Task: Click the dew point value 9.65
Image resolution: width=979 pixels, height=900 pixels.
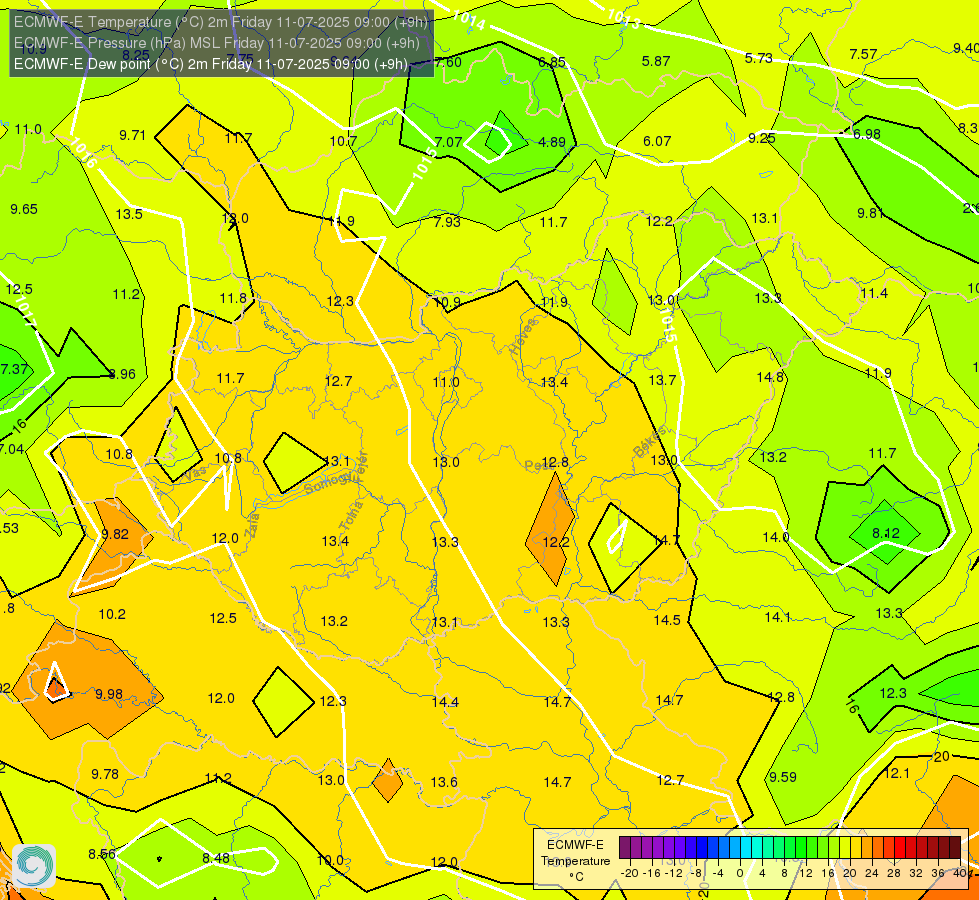Action: 24,209
